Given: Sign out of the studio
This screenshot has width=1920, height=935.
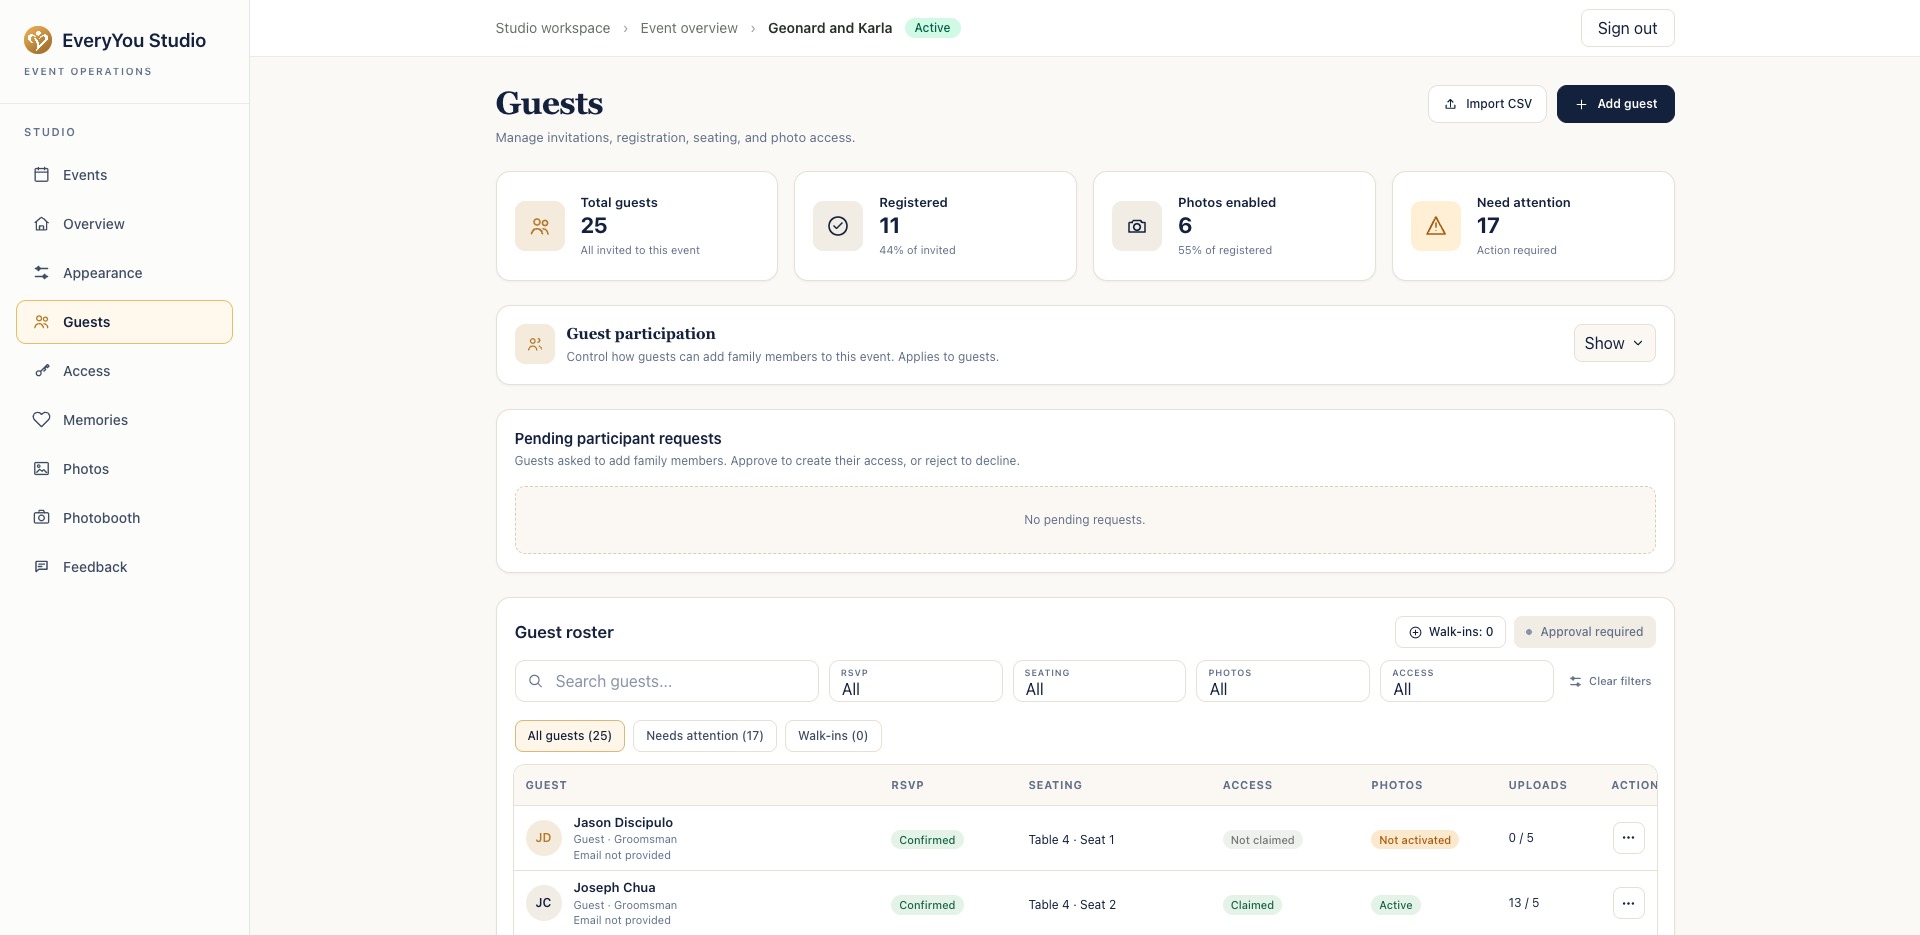Looking at the screenshot, I should [1627, 28].
